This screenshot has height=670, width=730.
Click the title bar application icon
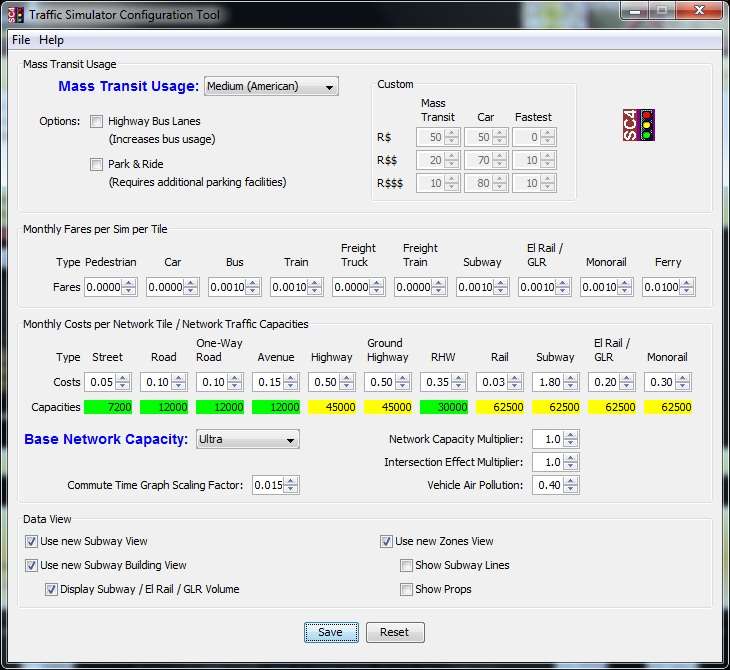point(15,15)
